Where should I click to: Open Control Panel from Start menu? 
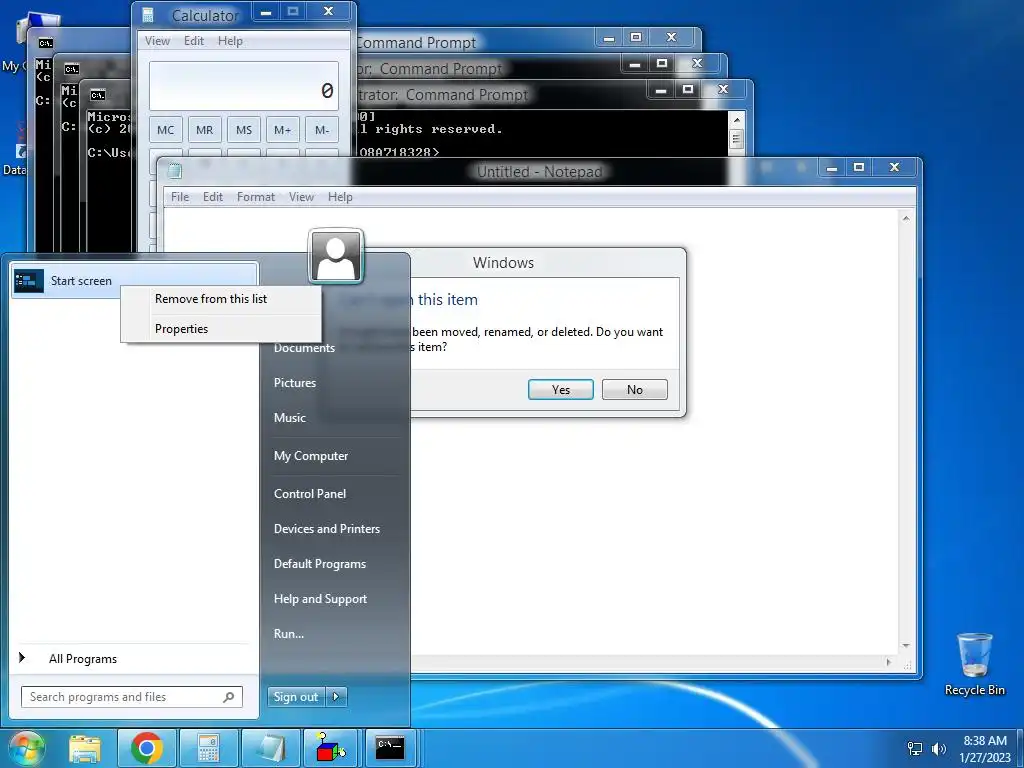point(310,494)
